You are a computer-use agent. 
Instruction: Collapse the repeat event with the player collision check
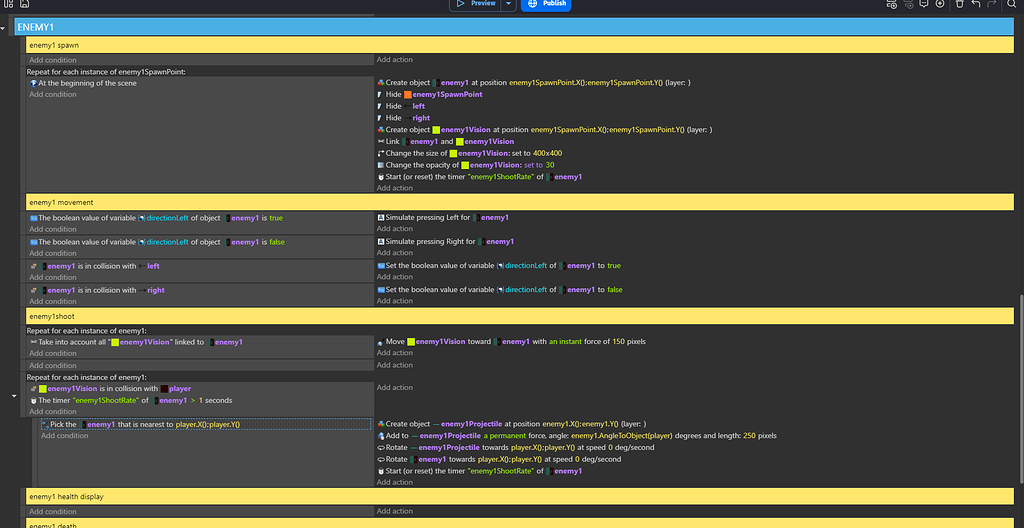click(x=14, y=396)
